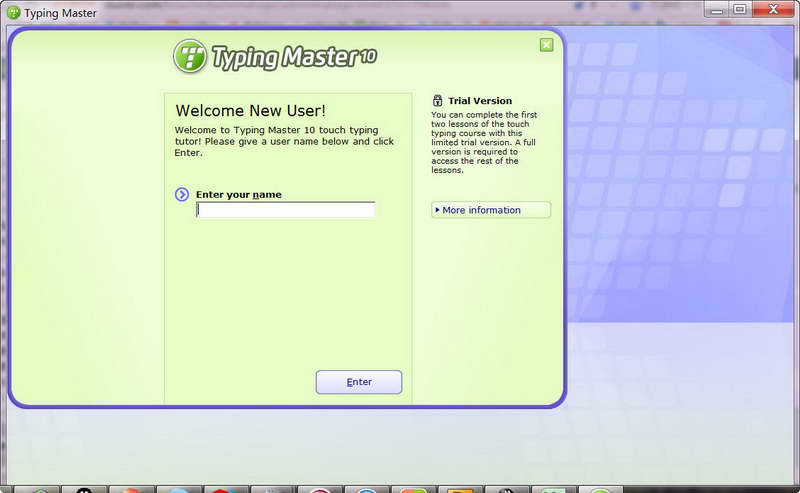This screenshot has height=493, width=800.
Task: Click the Enter your name label
Action: tap(239, 194)
